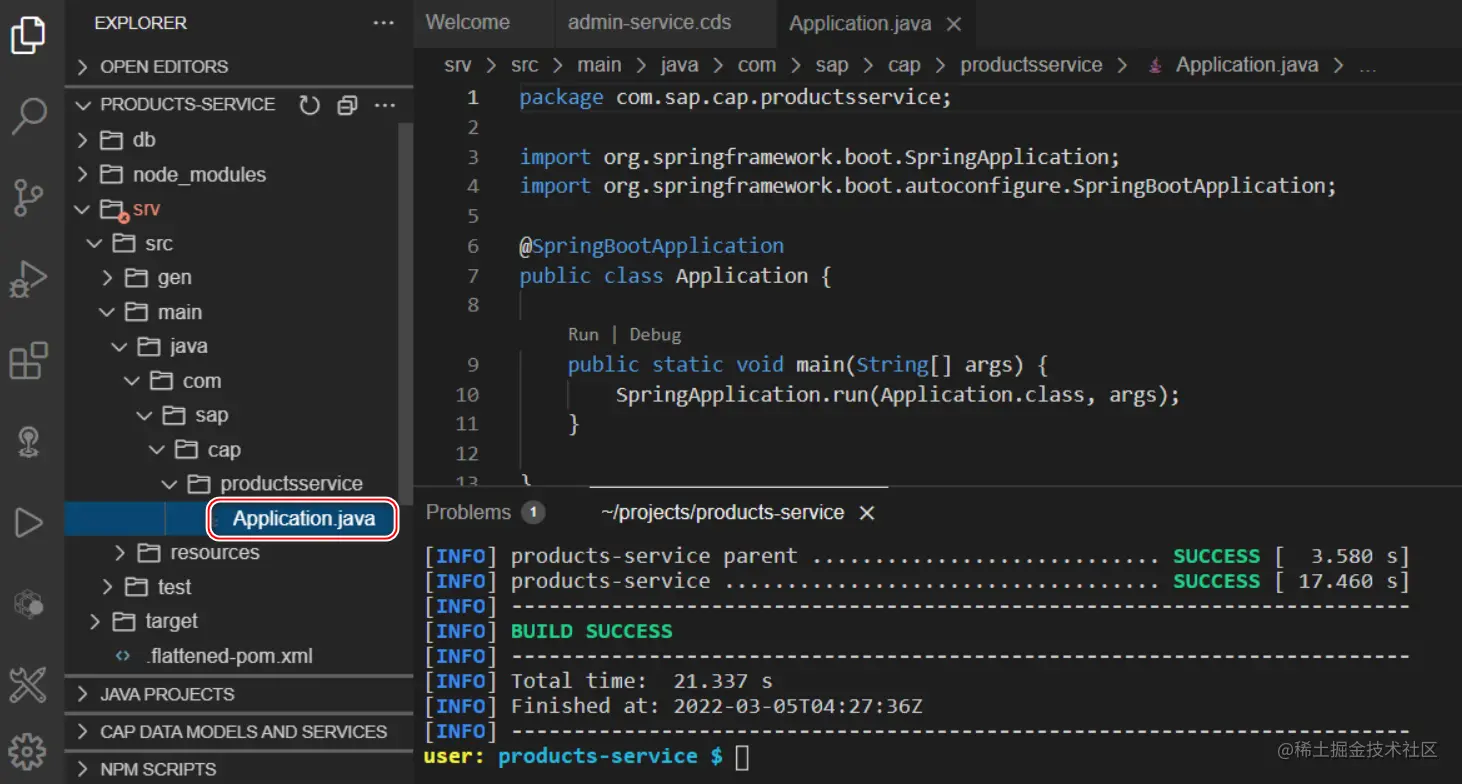Expand the target folder

95,622
